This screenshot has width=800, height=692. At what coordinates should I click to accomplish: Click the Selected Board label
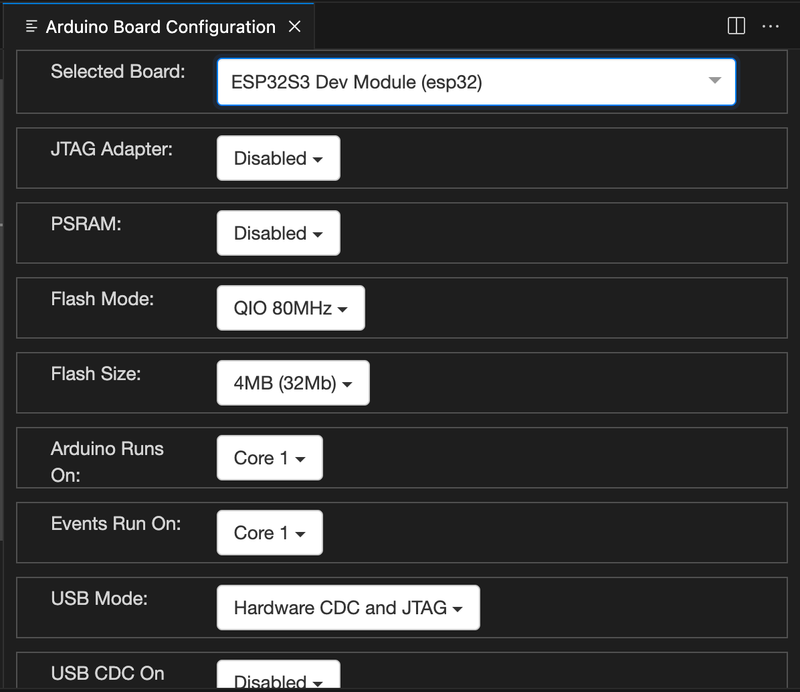click(118, 72)
